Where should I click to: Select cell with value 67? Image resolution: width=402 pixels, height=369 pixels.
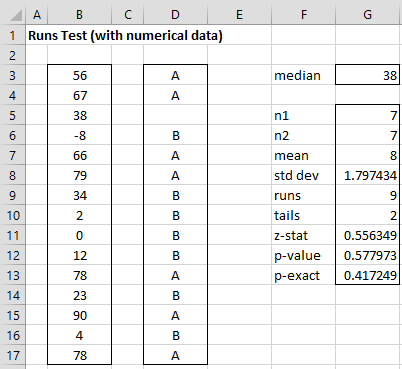click(80, 95)
